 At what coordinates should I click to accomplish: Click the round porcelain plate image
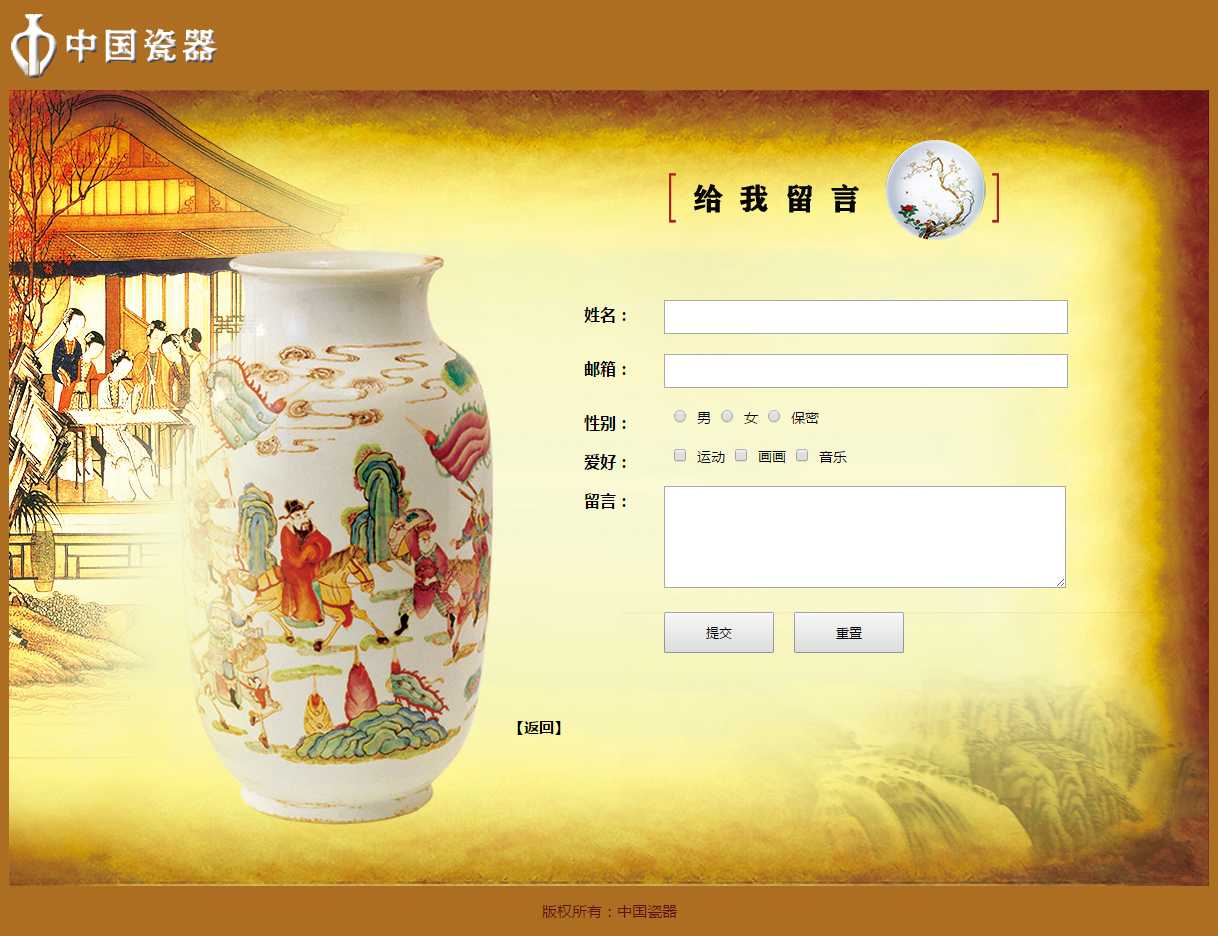[x=936, y=190]
